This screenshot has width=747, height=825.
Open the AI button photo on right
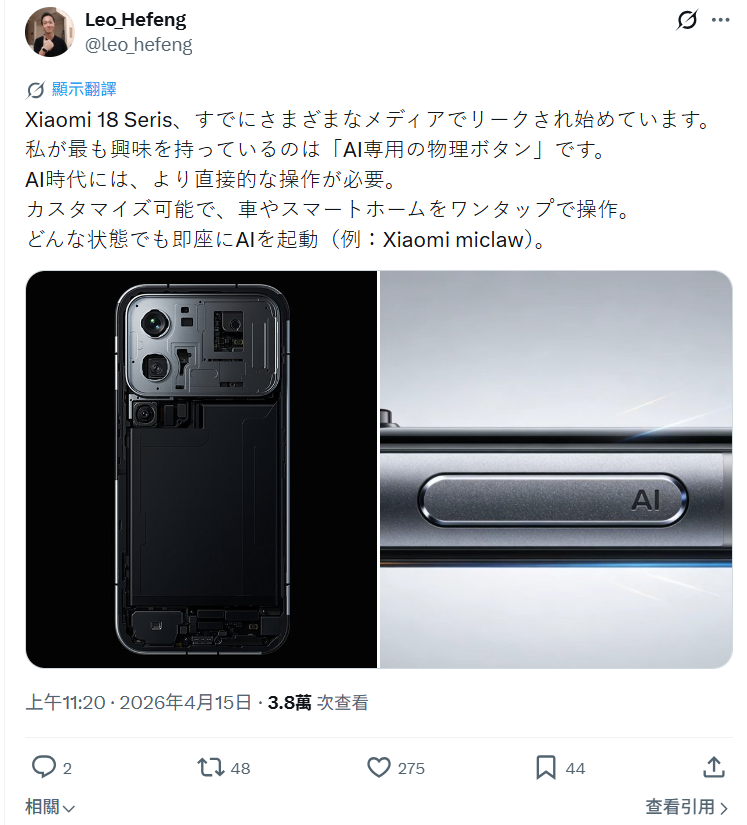pyautogui.click(x=556, y=469)
